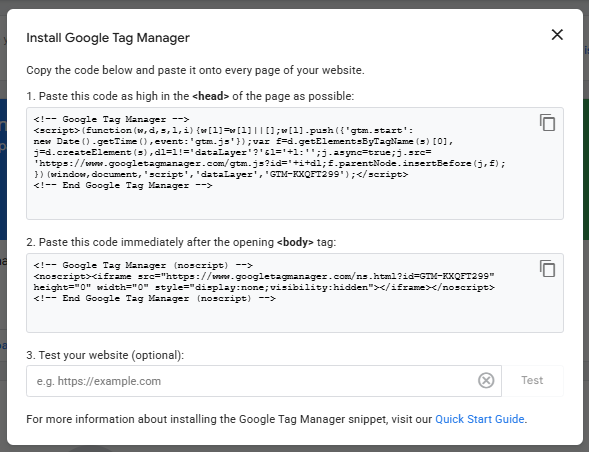This screenshot has width=589, height=452.
Task: Click the '<!-- End Google Tag Manager -->' line
Action: [x=123, y=186]
